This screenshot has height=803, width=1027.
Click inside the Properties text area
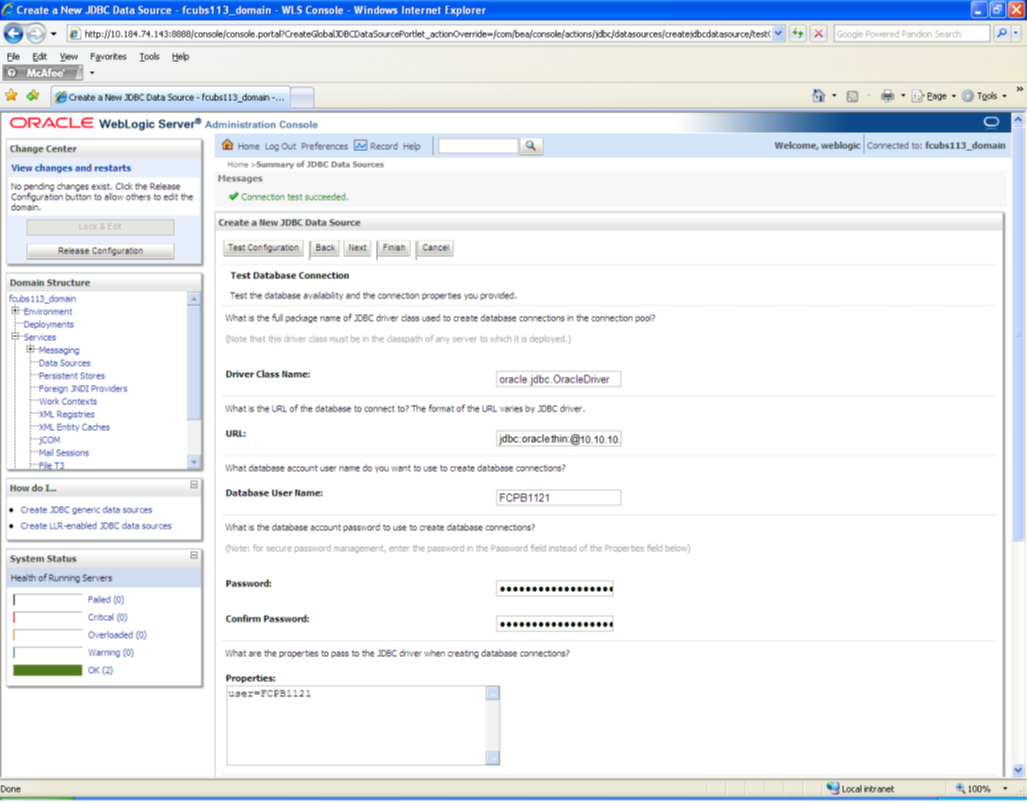356,725
